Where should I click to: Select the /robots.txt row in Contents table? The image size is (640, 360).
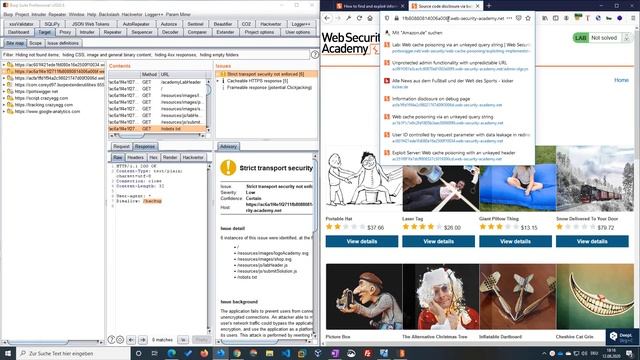coord(157,129)
